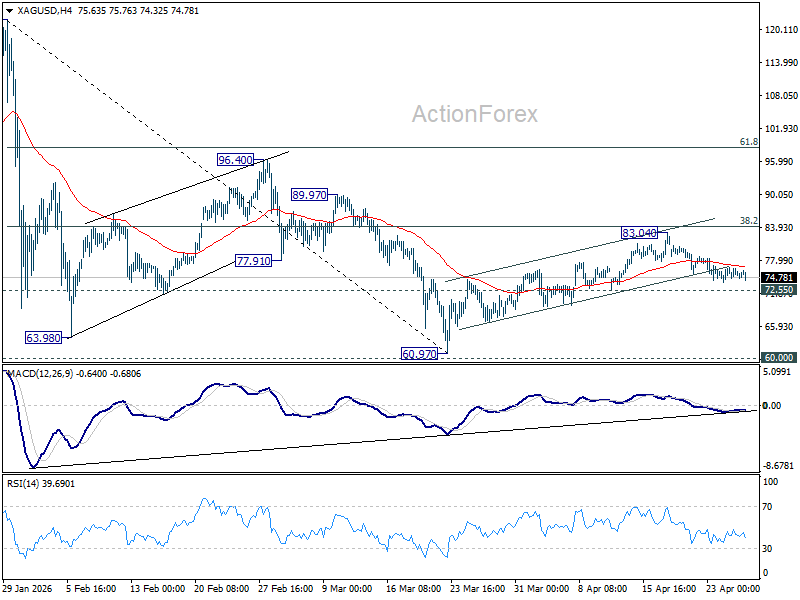Click the 60.000 level tag
800x600 pixels.
tap(779, 358)
